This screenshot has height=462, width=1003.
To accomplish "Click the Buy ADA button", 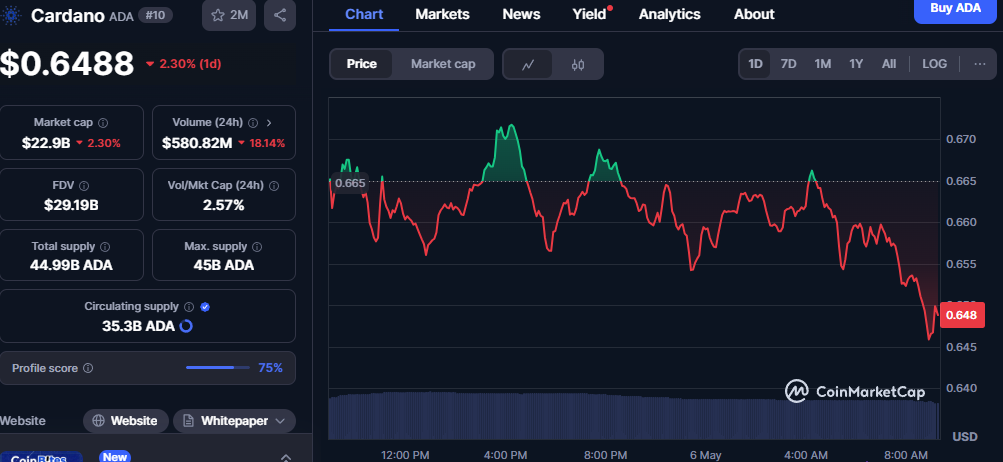I will [955, 9].
